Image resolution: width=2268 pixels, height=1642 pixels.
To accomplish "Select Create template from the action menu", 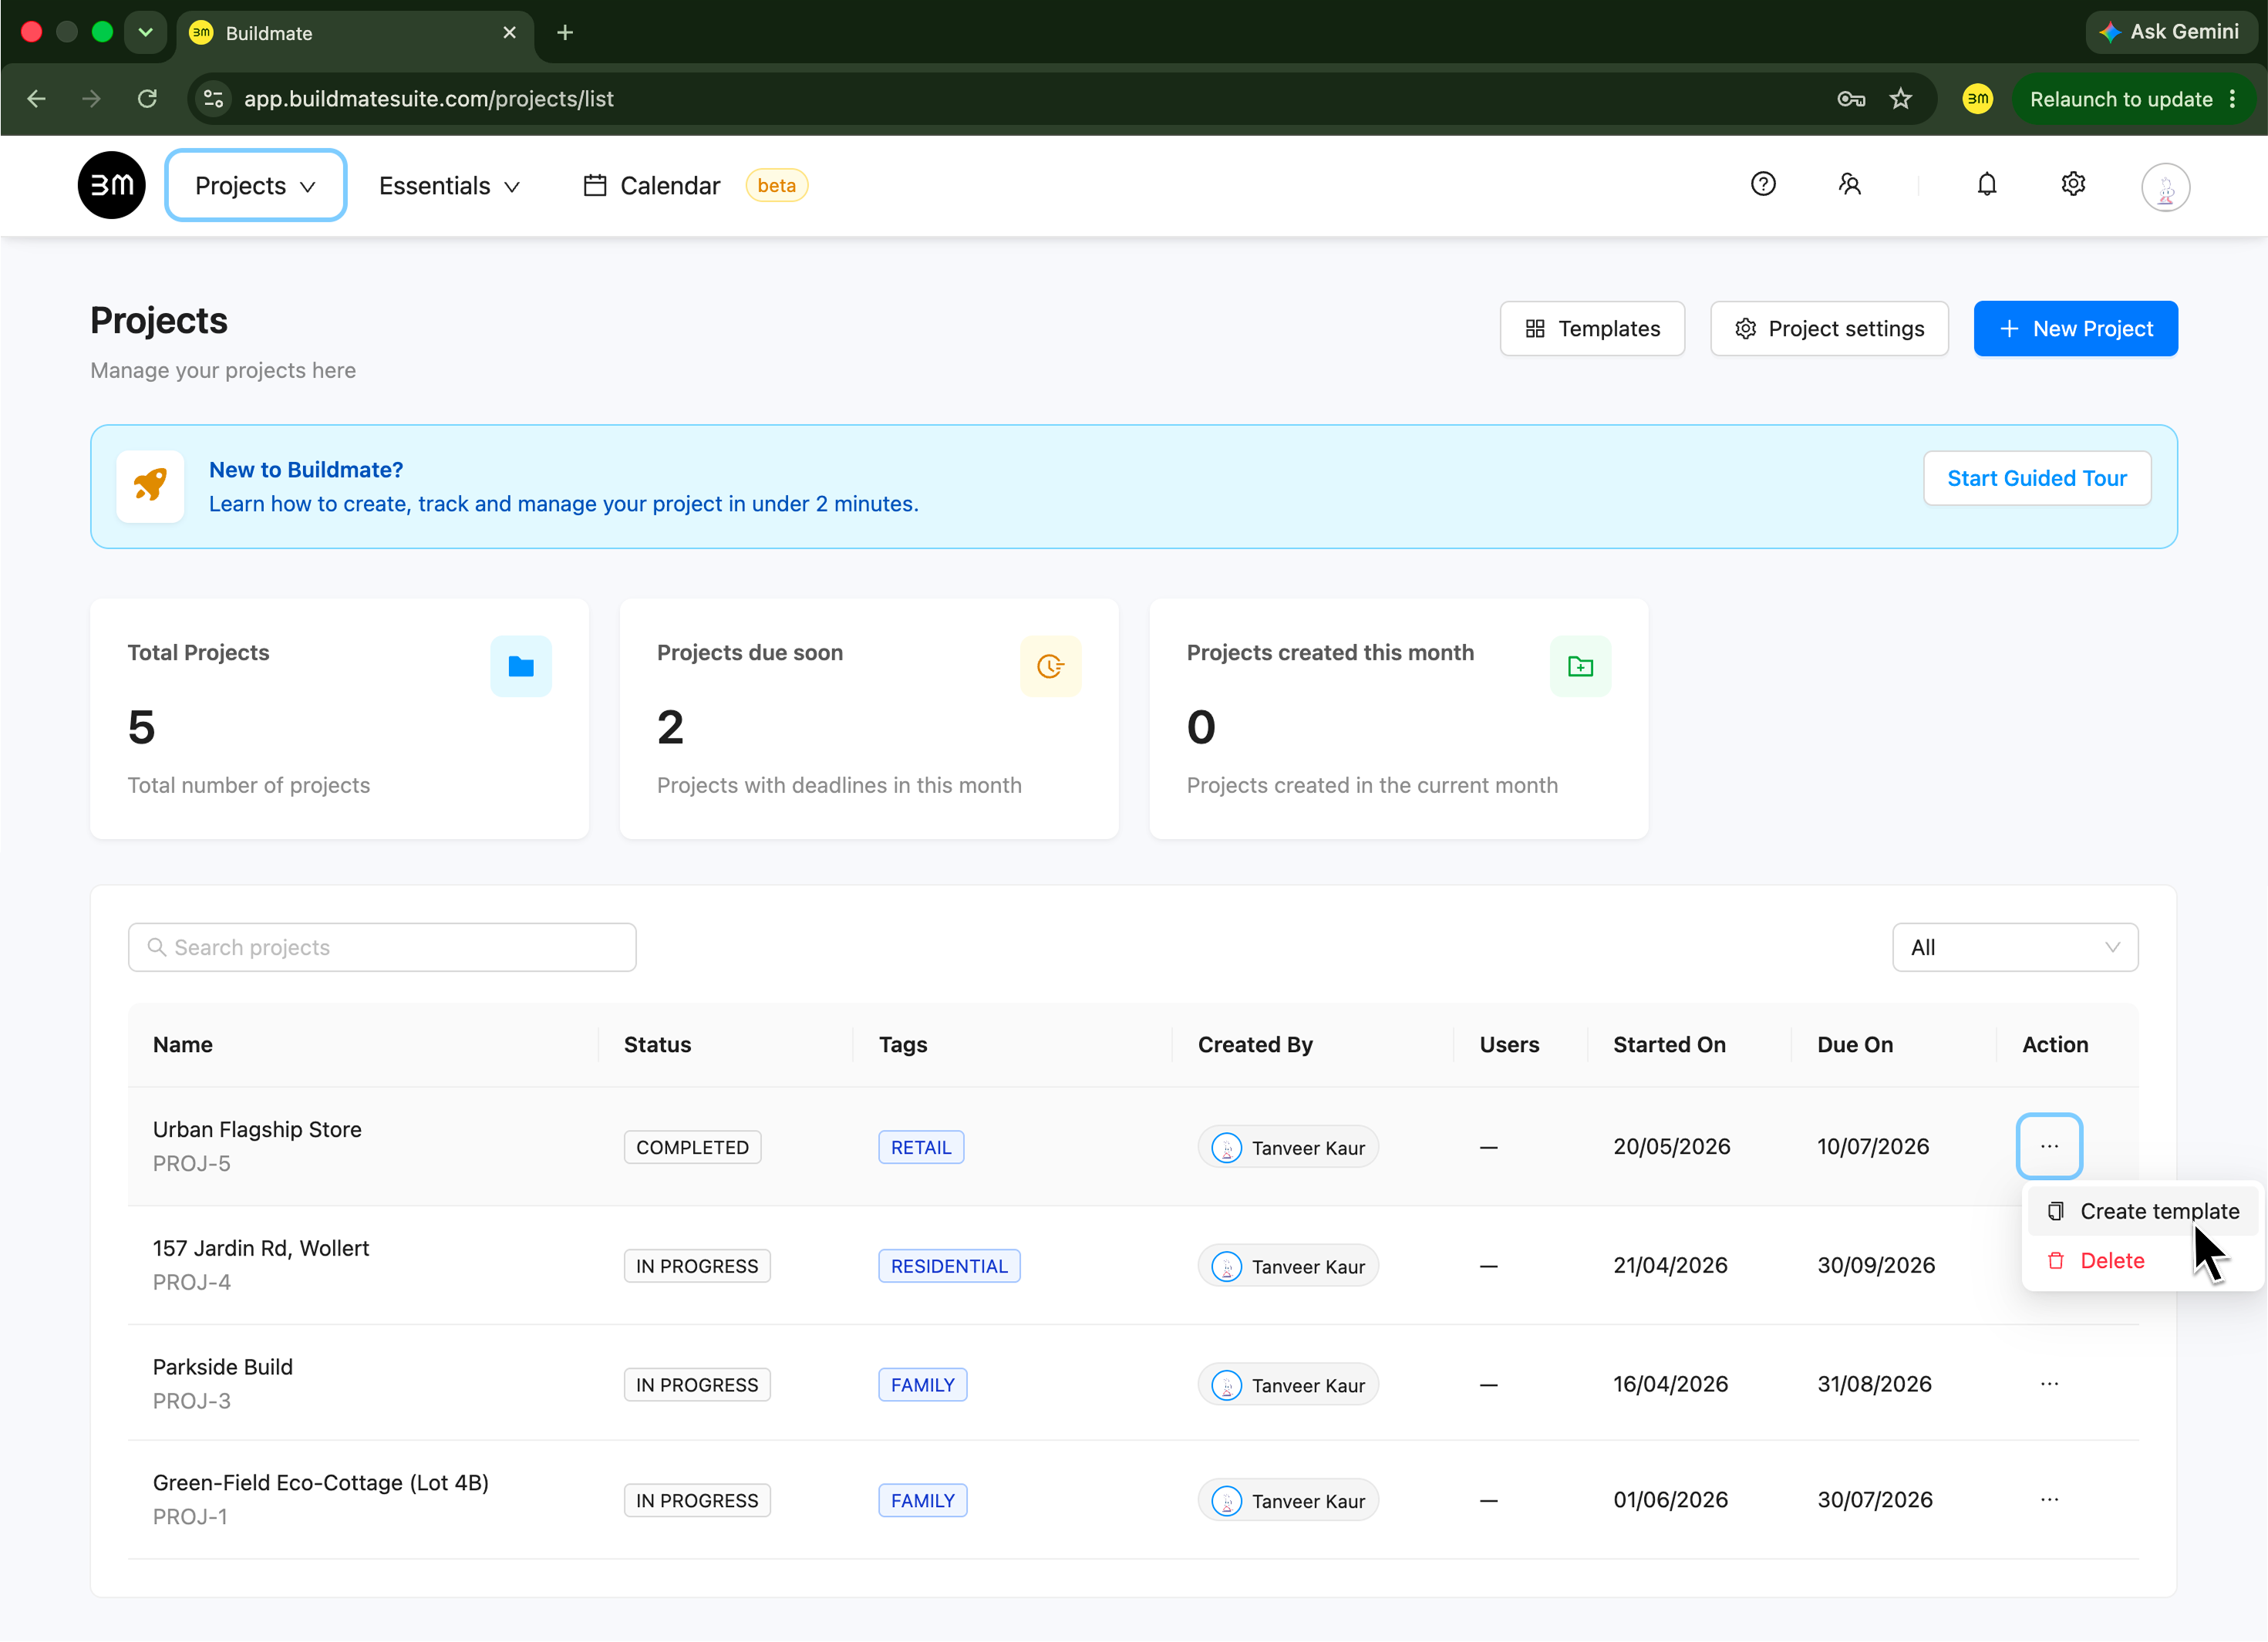I will click(x=2142, y=1211).
